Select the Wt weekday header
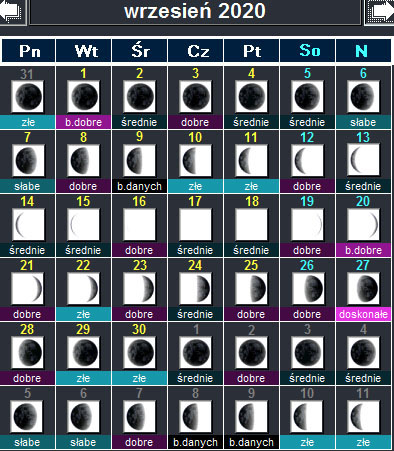 click(84, 51)
